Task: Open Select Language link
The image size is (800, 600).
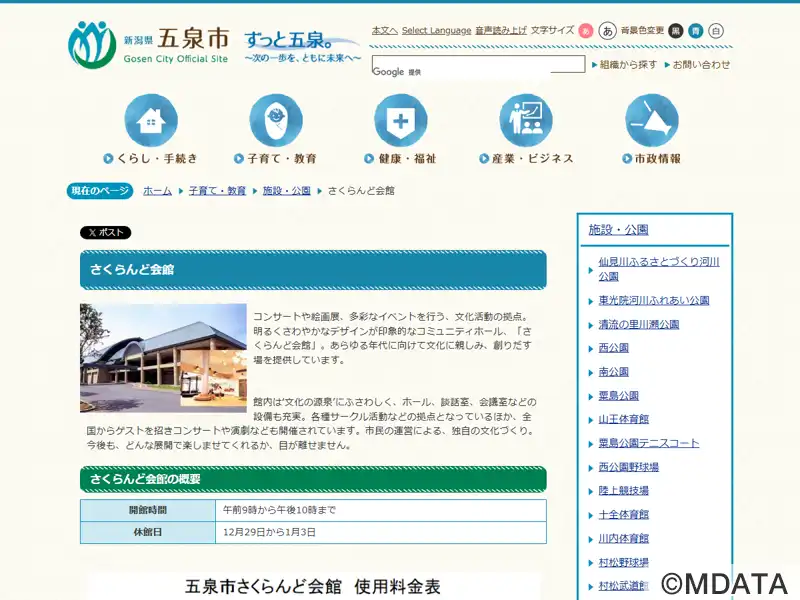Action: point(436,31)
